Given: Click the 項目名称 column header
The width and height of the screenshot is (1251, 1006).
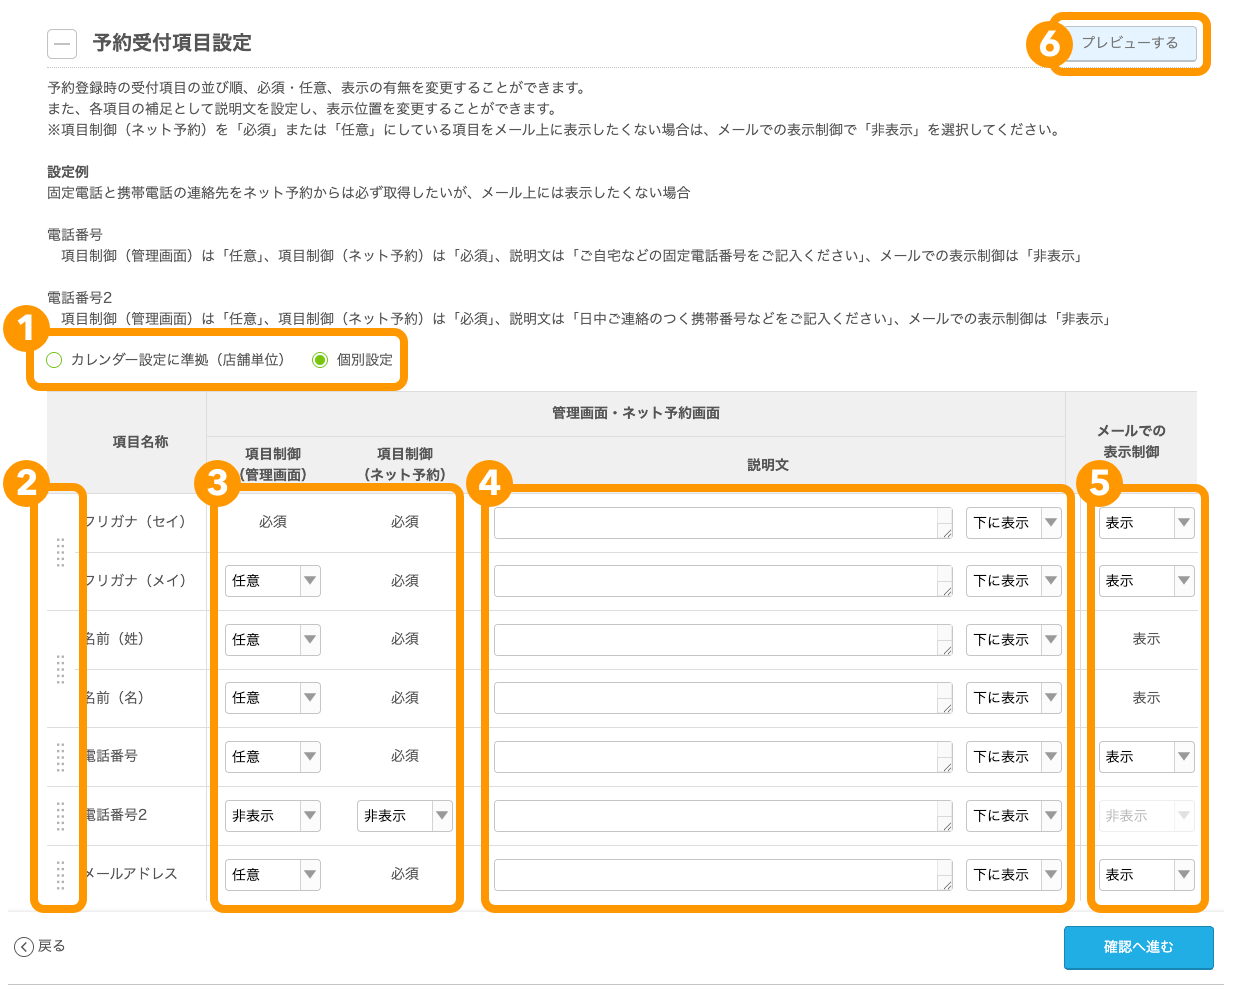Looking at the screenshot, I should tap(140, 442).
